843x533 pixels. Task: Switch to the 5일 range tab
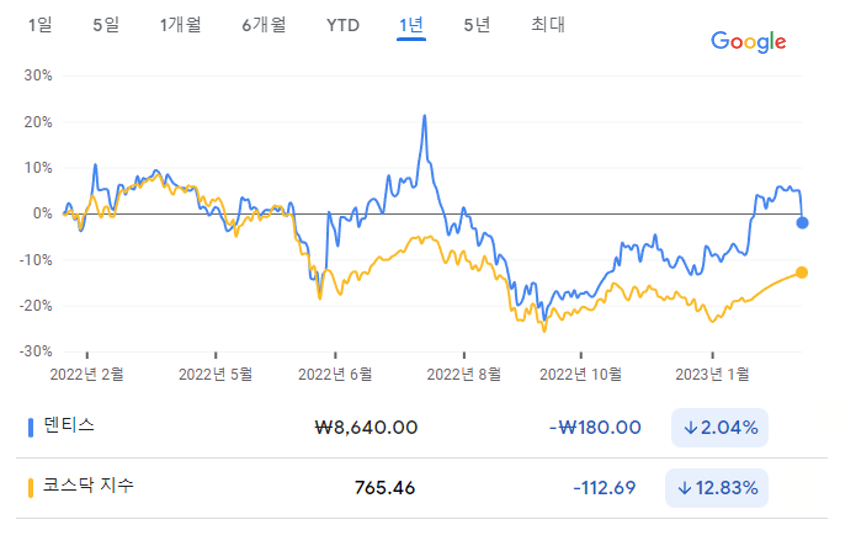click(105, 25)
